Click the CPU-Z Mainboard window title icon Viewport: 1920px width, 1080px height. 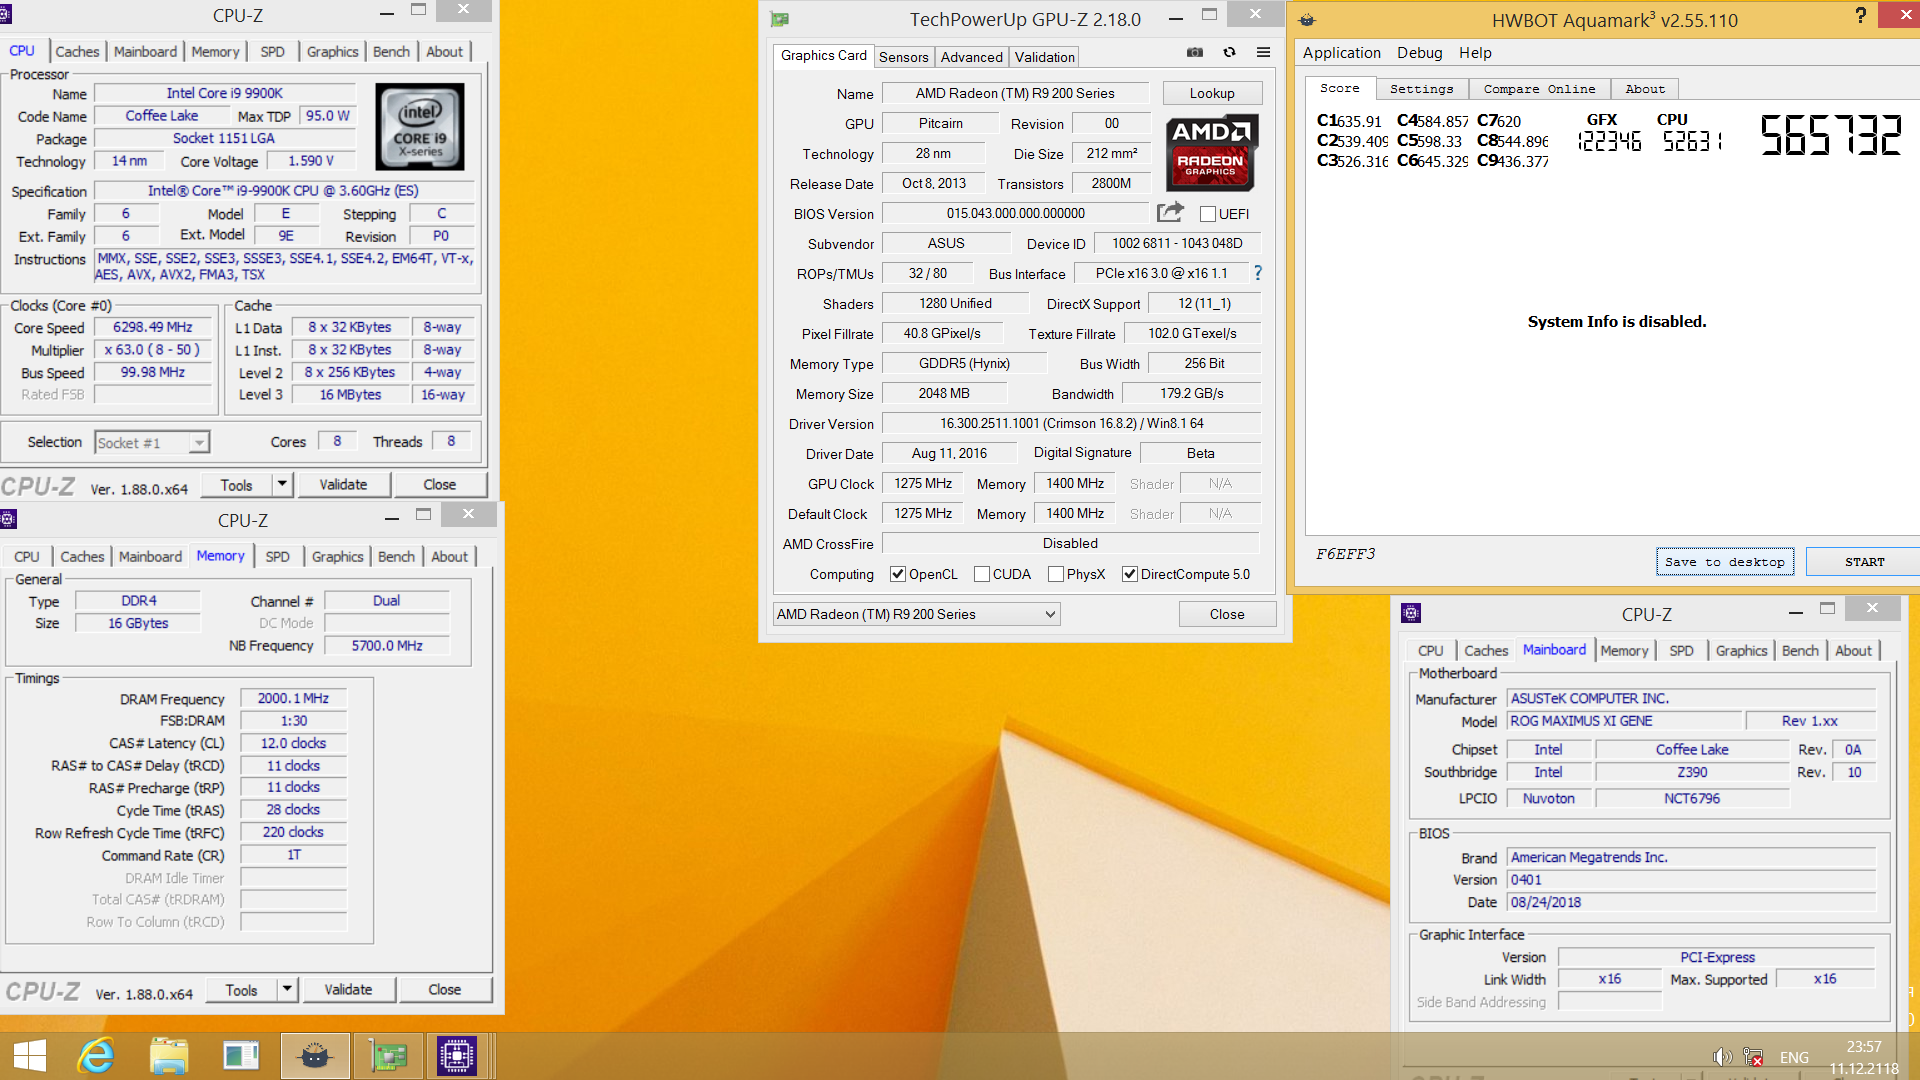1411,613
